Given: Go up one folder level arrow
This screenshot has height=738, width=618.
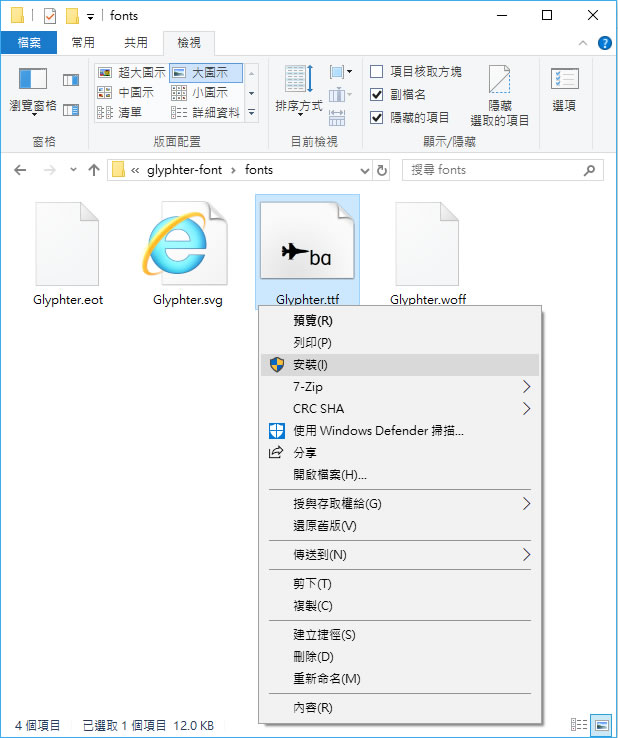Looking at the screenshot, I should 94,170.
